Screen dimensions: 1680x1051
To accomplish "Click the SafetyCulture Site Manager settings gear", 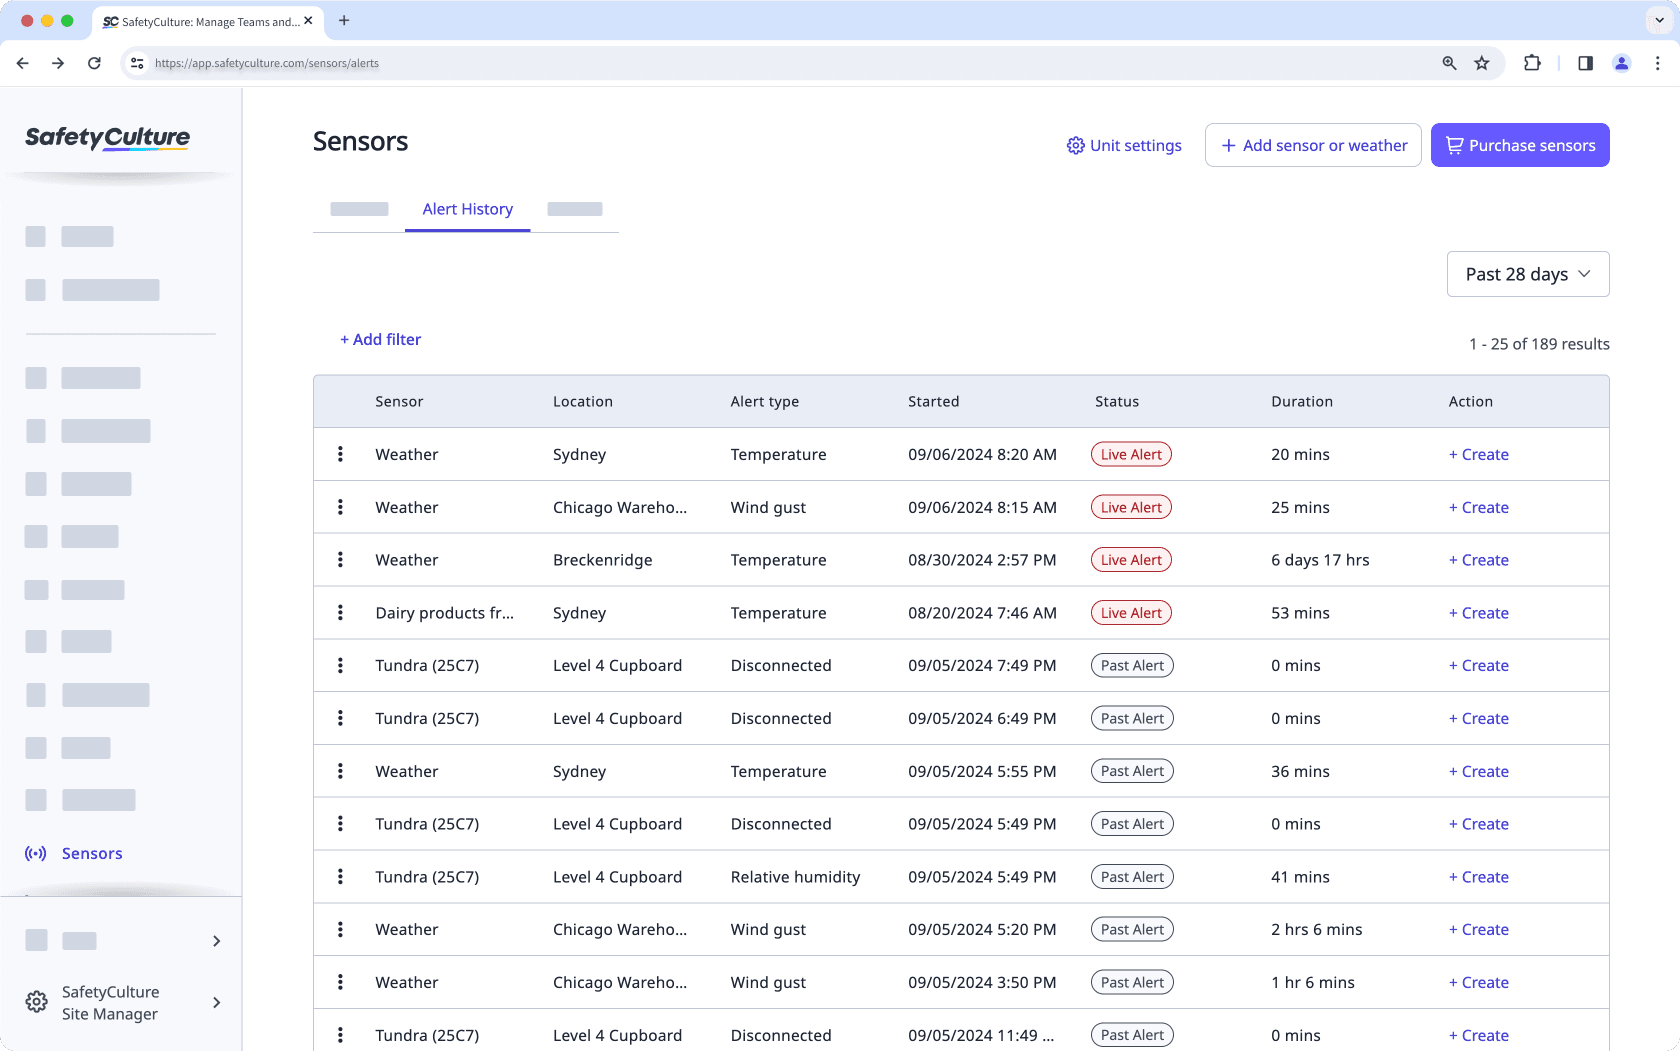I will point(36,1002).
